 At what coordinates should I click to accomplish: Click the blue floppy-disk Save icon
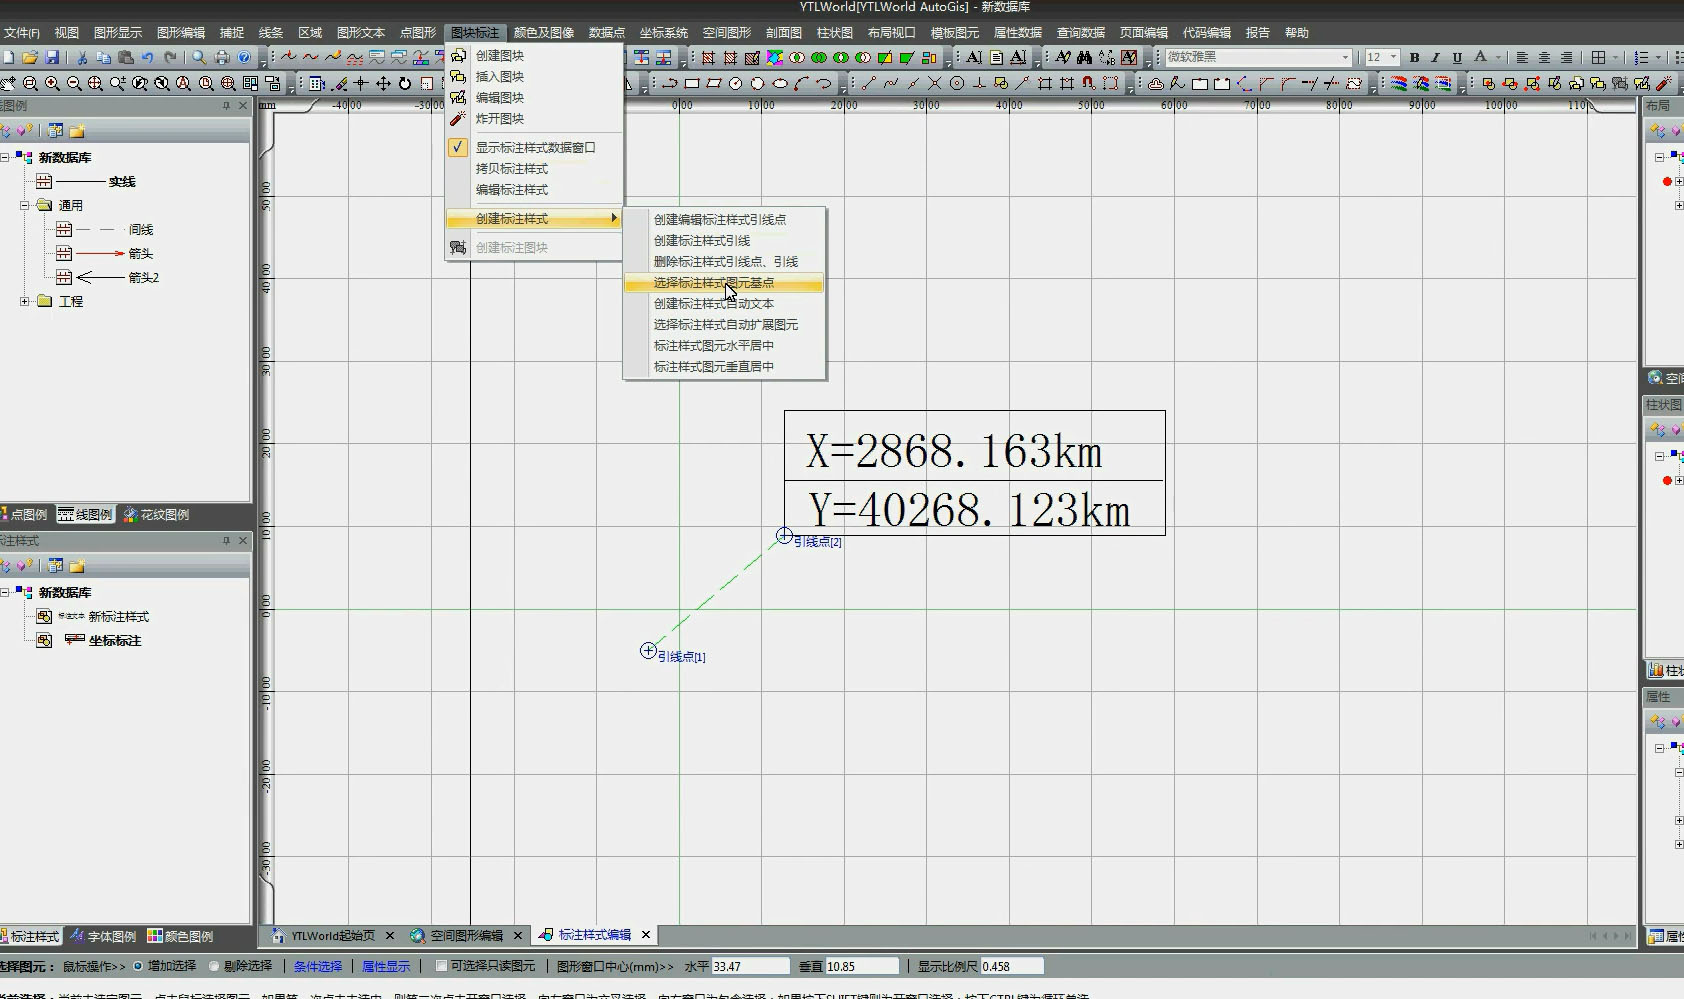pyautogui.click(x=52, y=57)
